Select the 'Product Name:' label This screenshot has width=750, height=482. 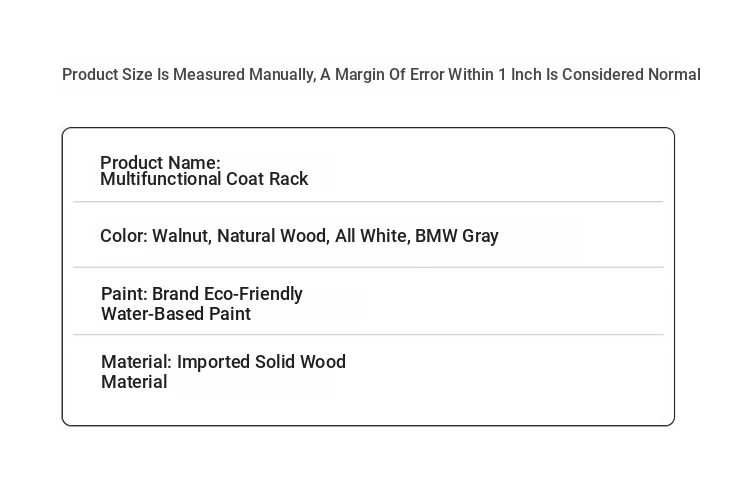click(x=160, y=163)
